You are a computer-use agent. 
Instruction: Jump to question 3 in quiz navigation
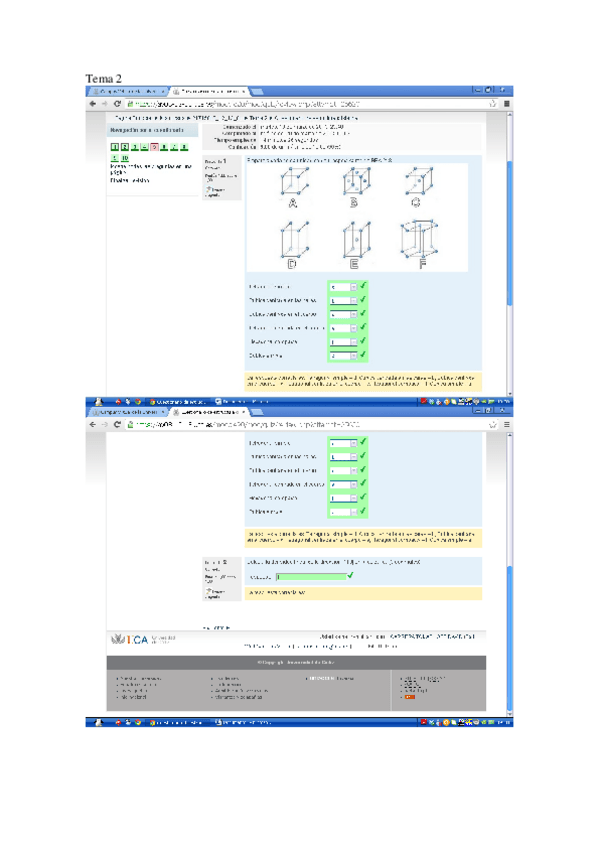click(135, 147)
